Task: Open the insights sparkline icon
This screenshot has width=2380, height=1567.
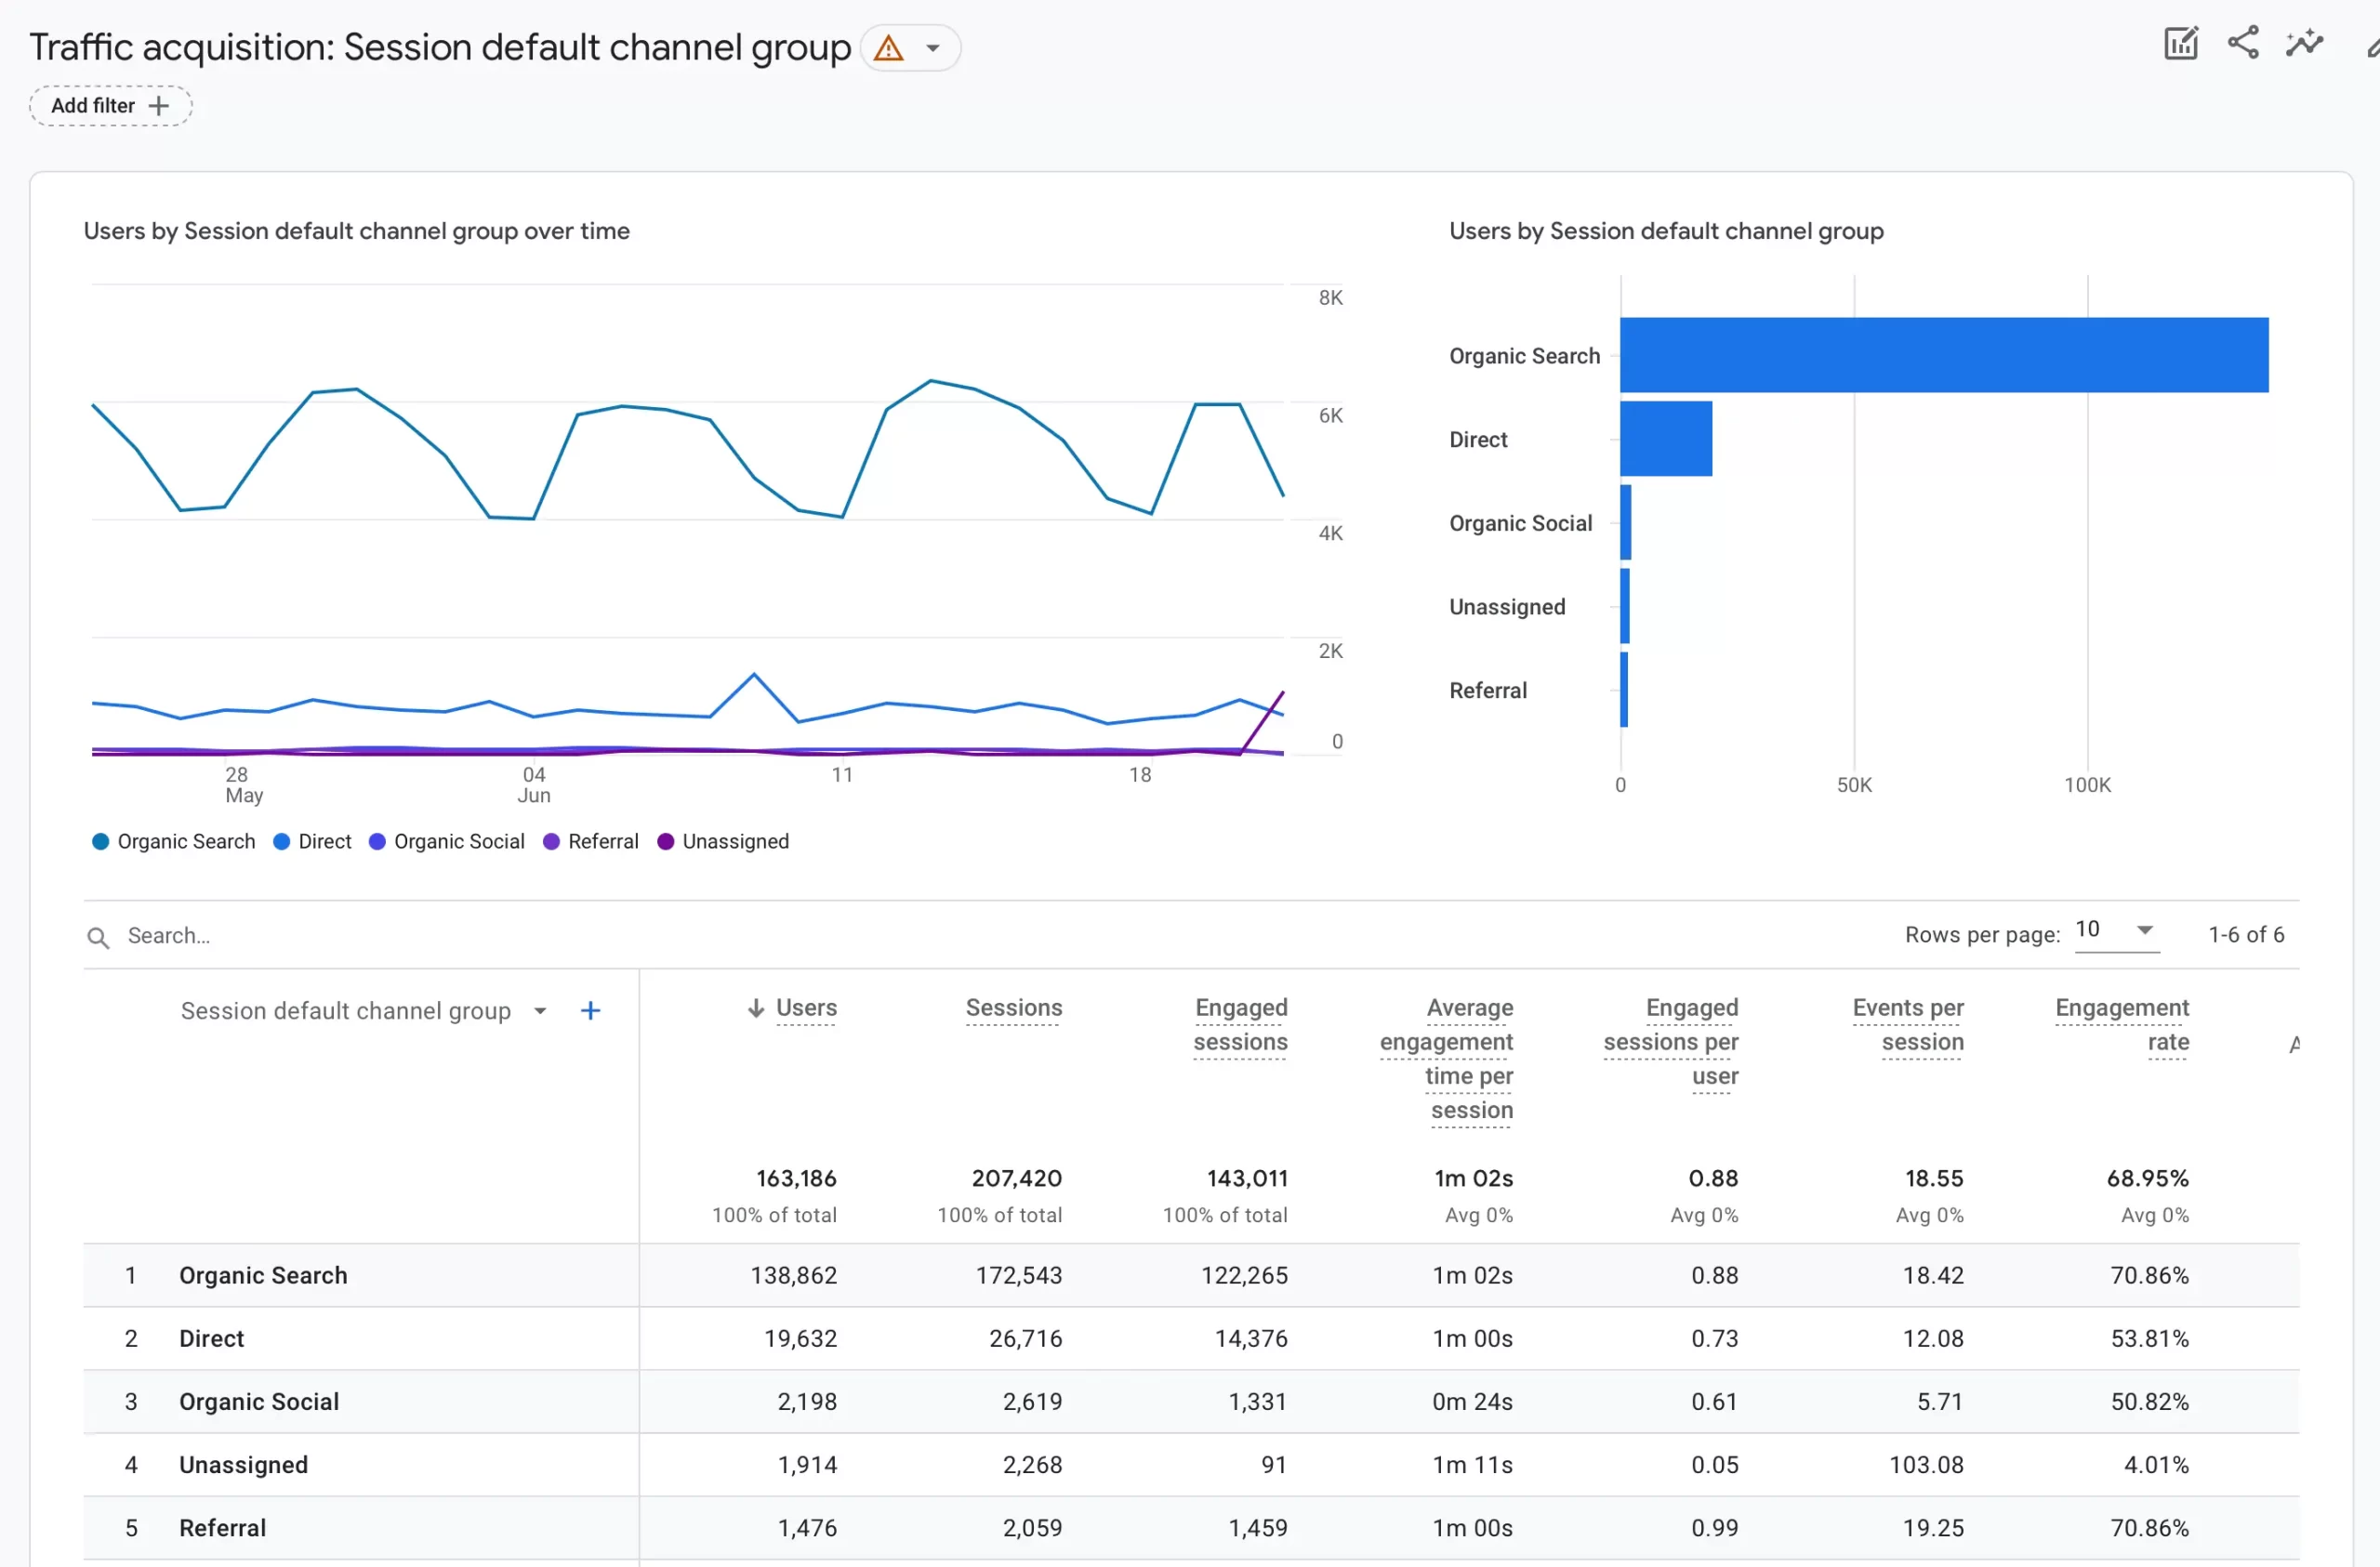Action: [2304, 43]
